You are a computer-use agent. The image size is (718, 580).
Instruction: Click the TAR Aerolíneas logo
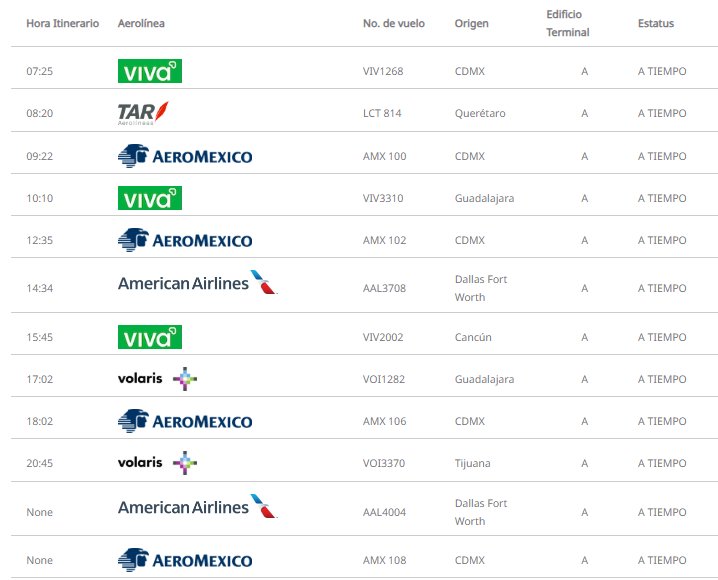pyautogui.click(x=143, y=113)
